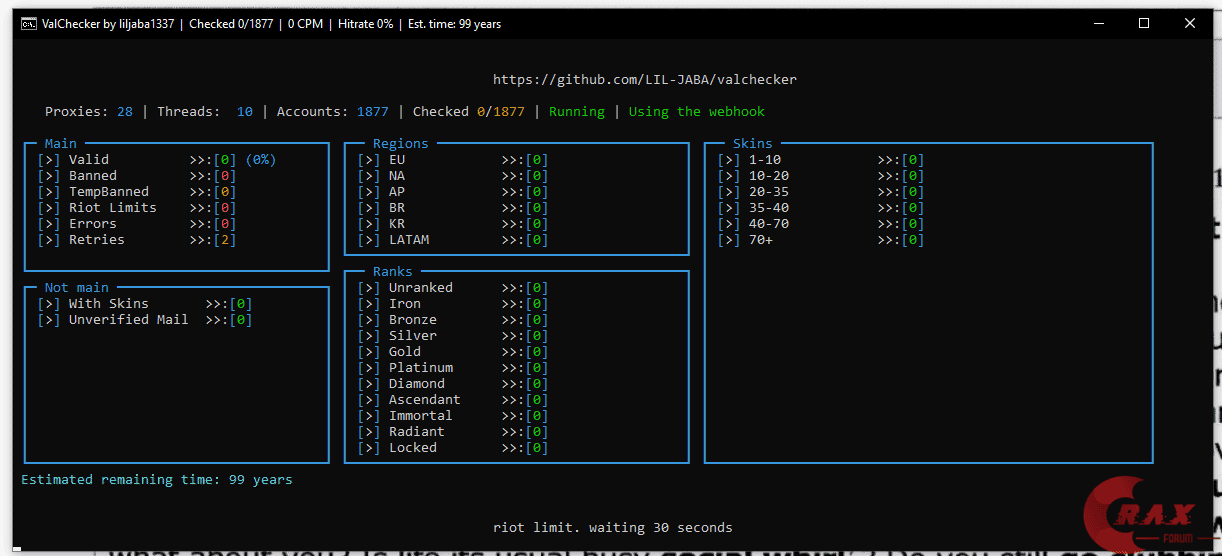Click the 'Not main' panel heading
Image resolution: width=1222 pixels, height=556 pixels.
click(x=77, y=287)
